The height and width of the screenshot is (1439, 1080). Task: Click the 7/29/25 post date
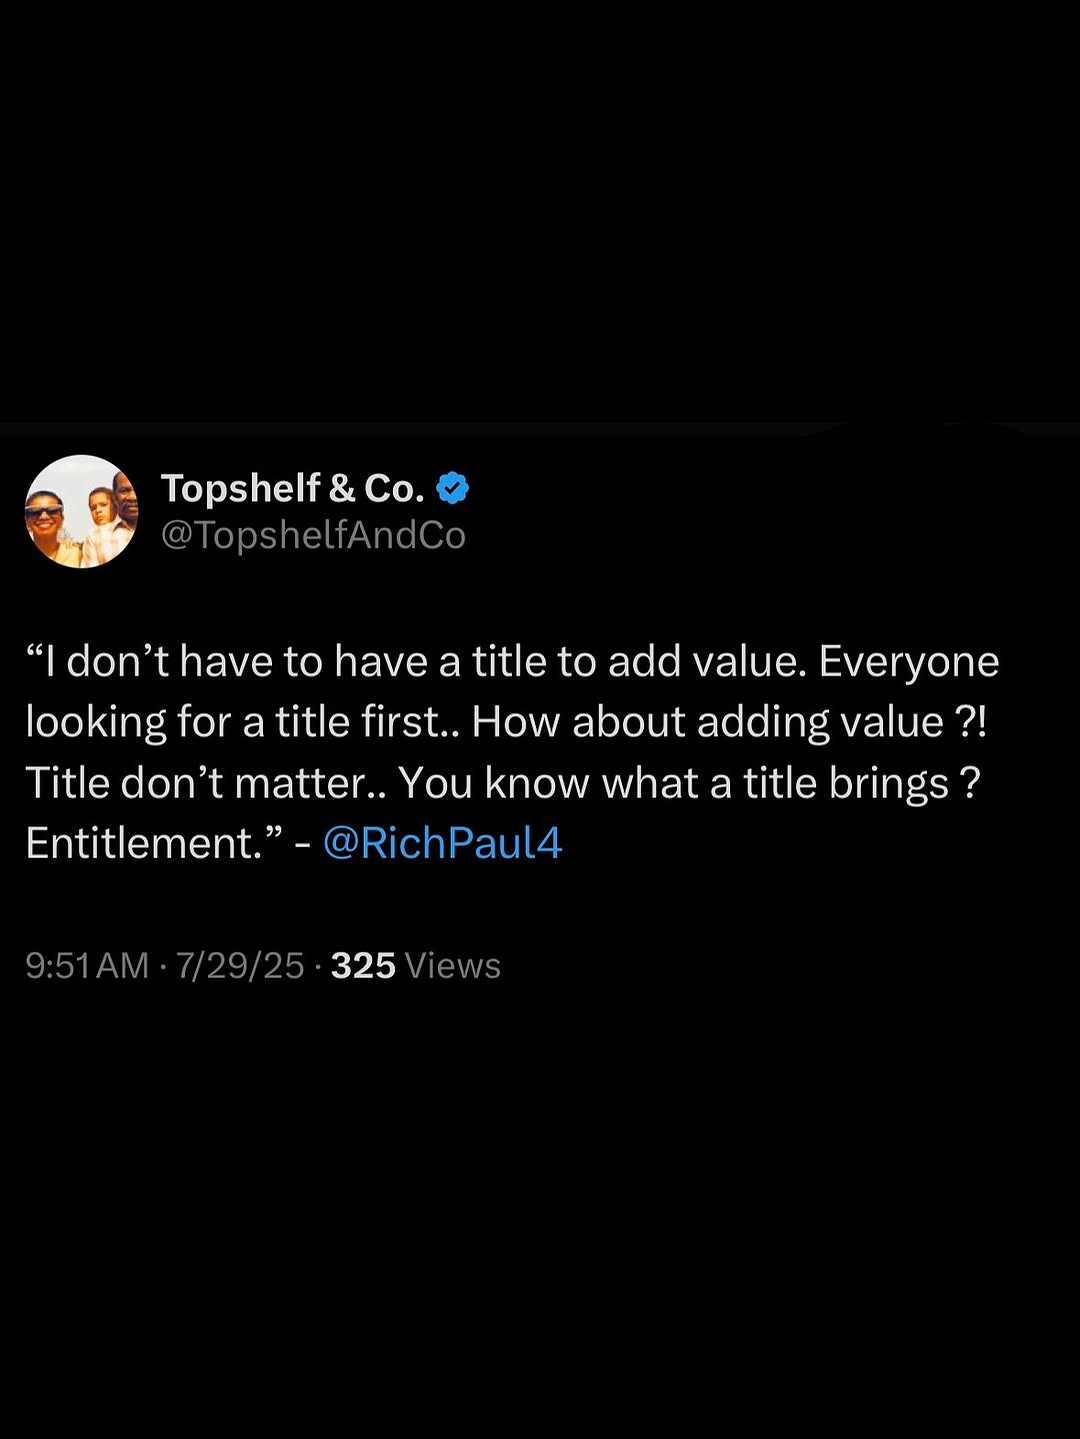240,965
